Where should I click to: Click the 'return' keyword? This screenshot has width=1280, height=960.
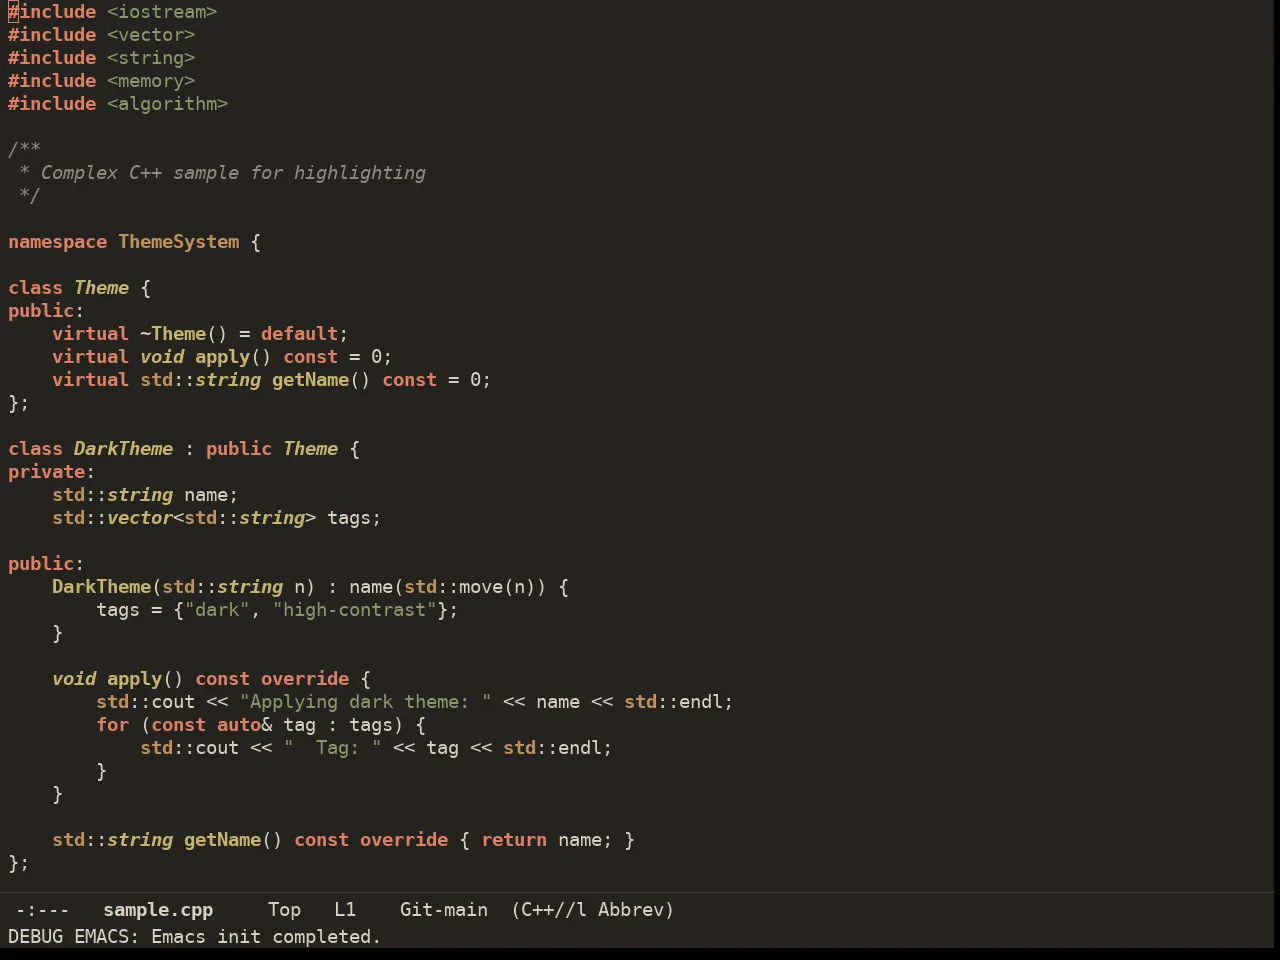[514, 840]
